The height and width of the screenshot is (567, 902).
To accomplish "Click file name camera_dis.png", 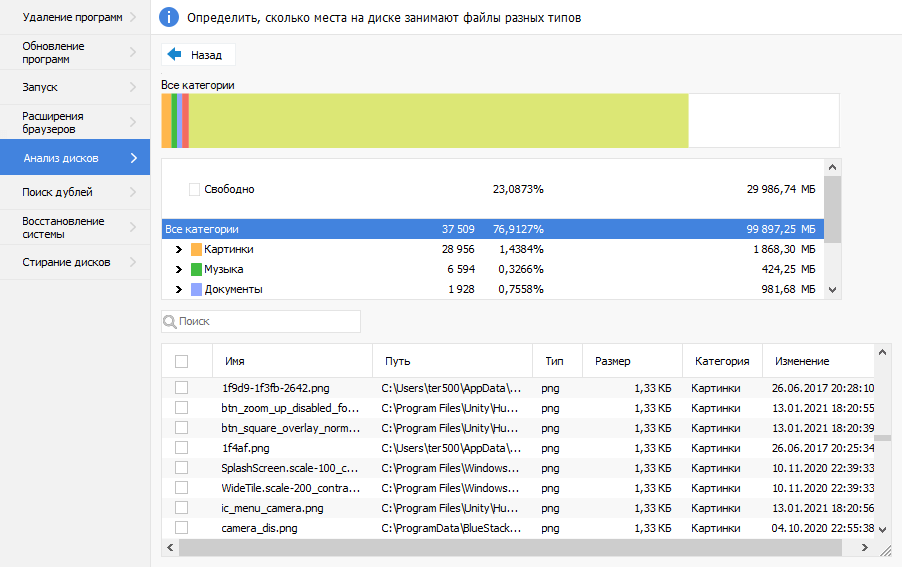I will (x=259, y=528).
